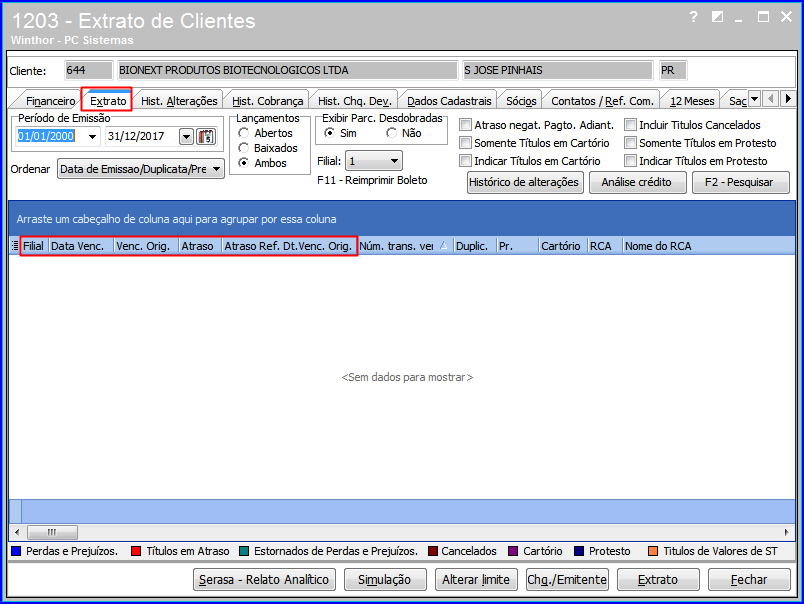Click the Filial column header
Image resolution: width=804 pixels, height=604 pixels.
pos(34,246)
